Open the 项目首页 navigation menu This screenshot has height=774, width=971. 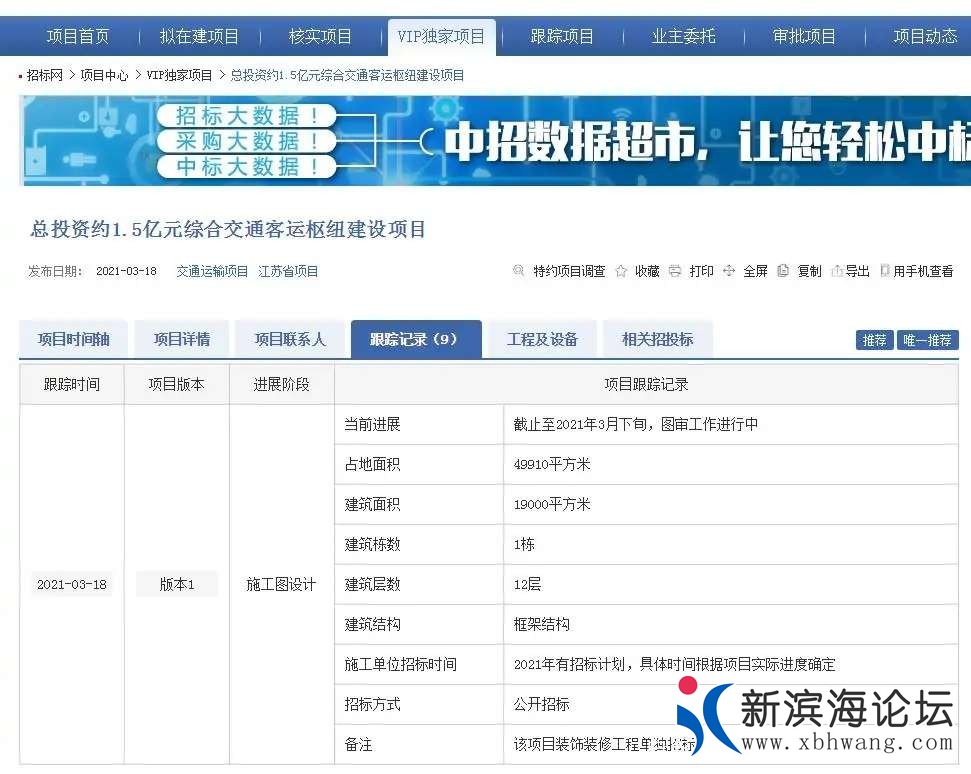point(78,37)
